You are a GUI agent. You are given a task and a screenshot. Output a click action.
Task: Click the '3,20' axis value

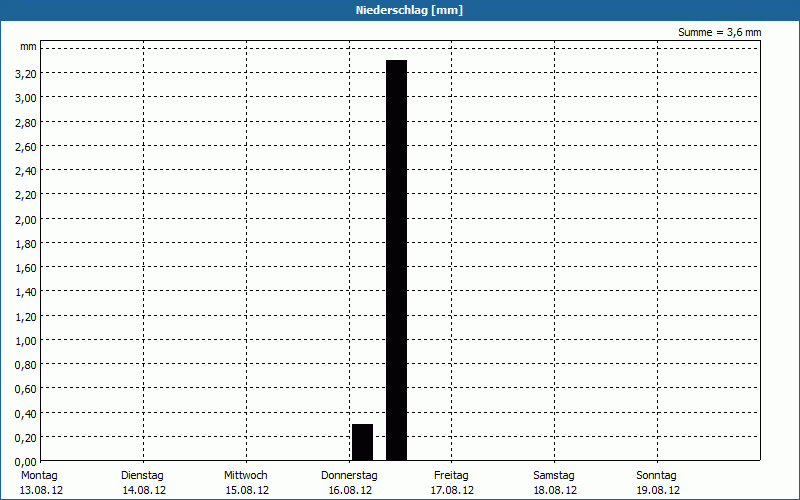[x=26, y=74]
